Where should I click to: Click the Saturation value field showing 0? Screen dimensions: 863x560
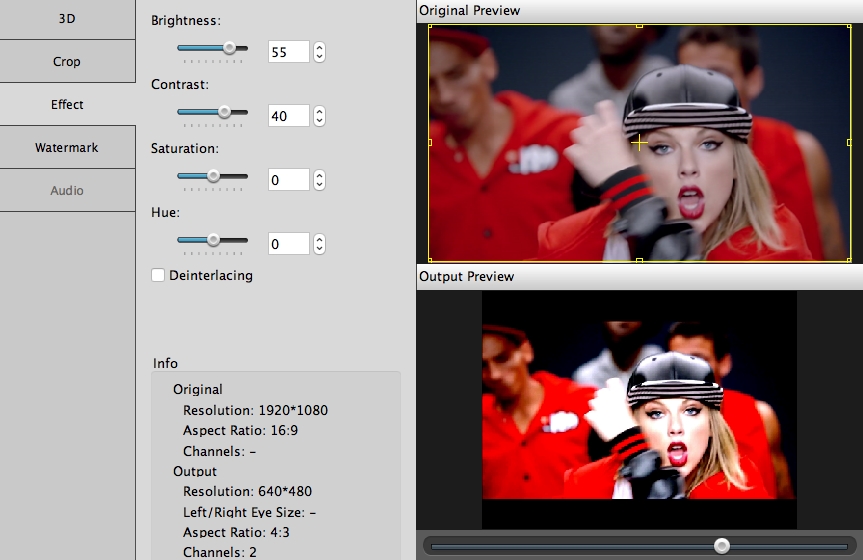pyautogui.click(x=289, y=180)
